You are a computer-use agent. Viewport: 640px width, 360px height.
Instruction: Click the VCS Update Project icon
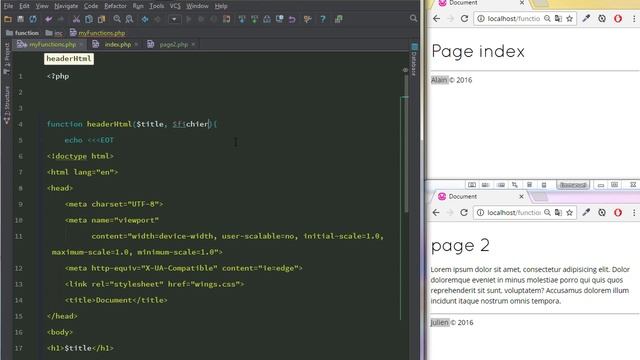242,19
